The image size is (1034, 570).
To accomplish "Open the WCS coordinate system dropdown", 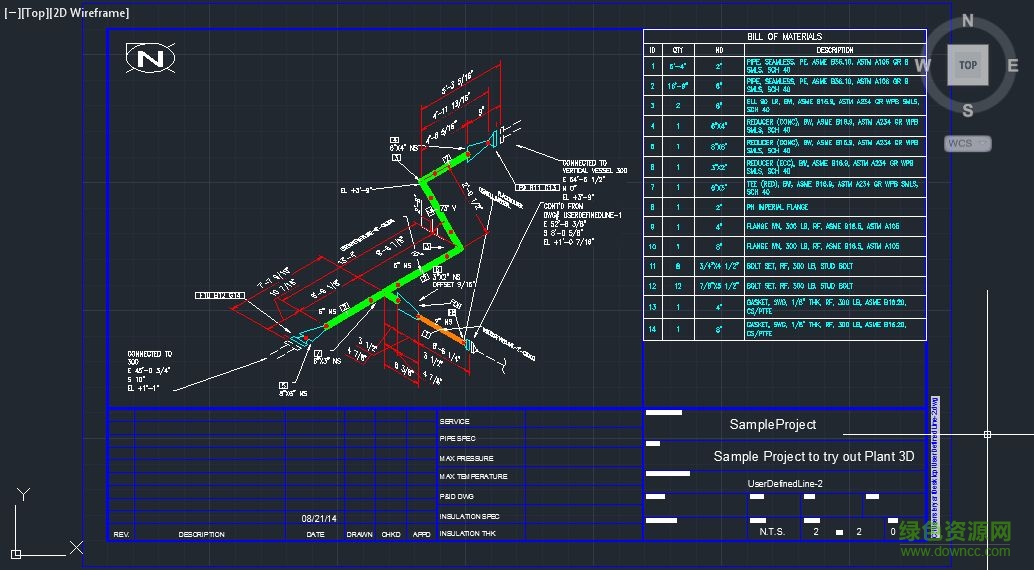I will [x=967, y=143].
